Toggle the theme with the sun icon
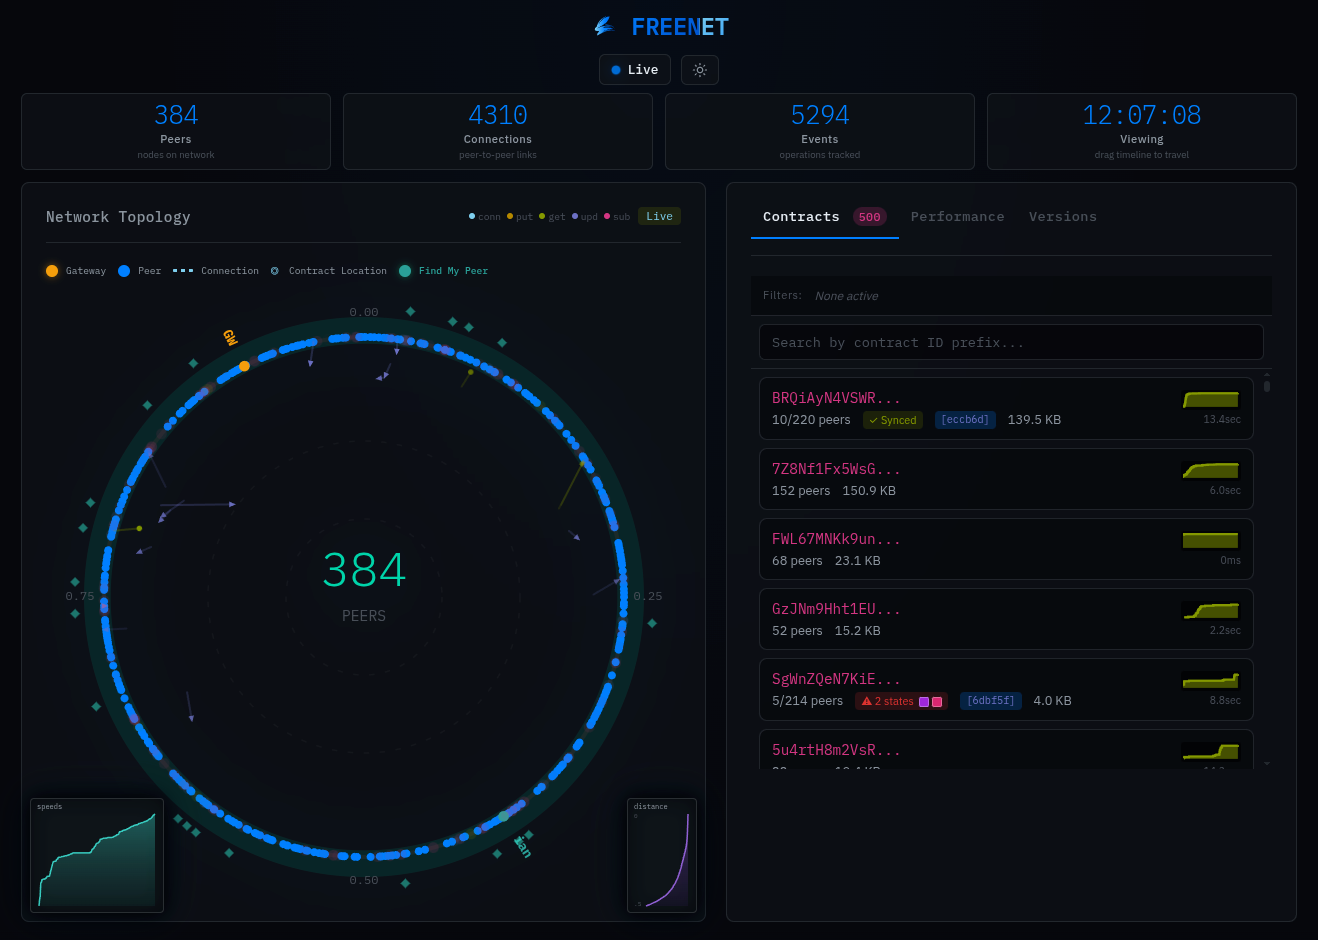This screenshot has height=940, width=1318. tap(700, 70)
